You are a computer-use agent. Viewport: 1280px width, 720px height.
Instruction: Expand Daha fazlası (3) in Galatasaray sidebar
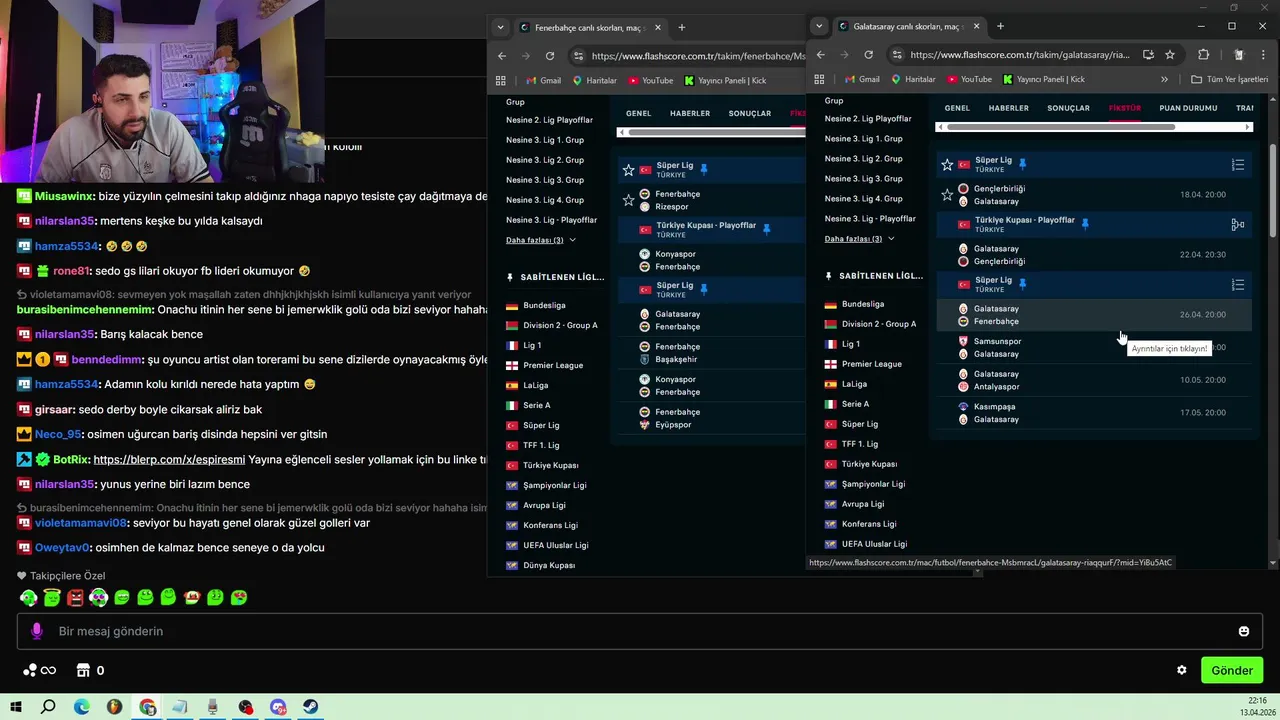(859, 239)
